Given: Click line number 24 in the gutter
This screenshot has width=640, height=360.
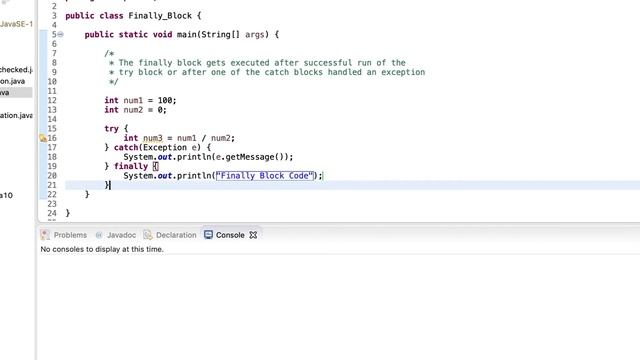Looking at the screenshot, I should pos(52,213).
